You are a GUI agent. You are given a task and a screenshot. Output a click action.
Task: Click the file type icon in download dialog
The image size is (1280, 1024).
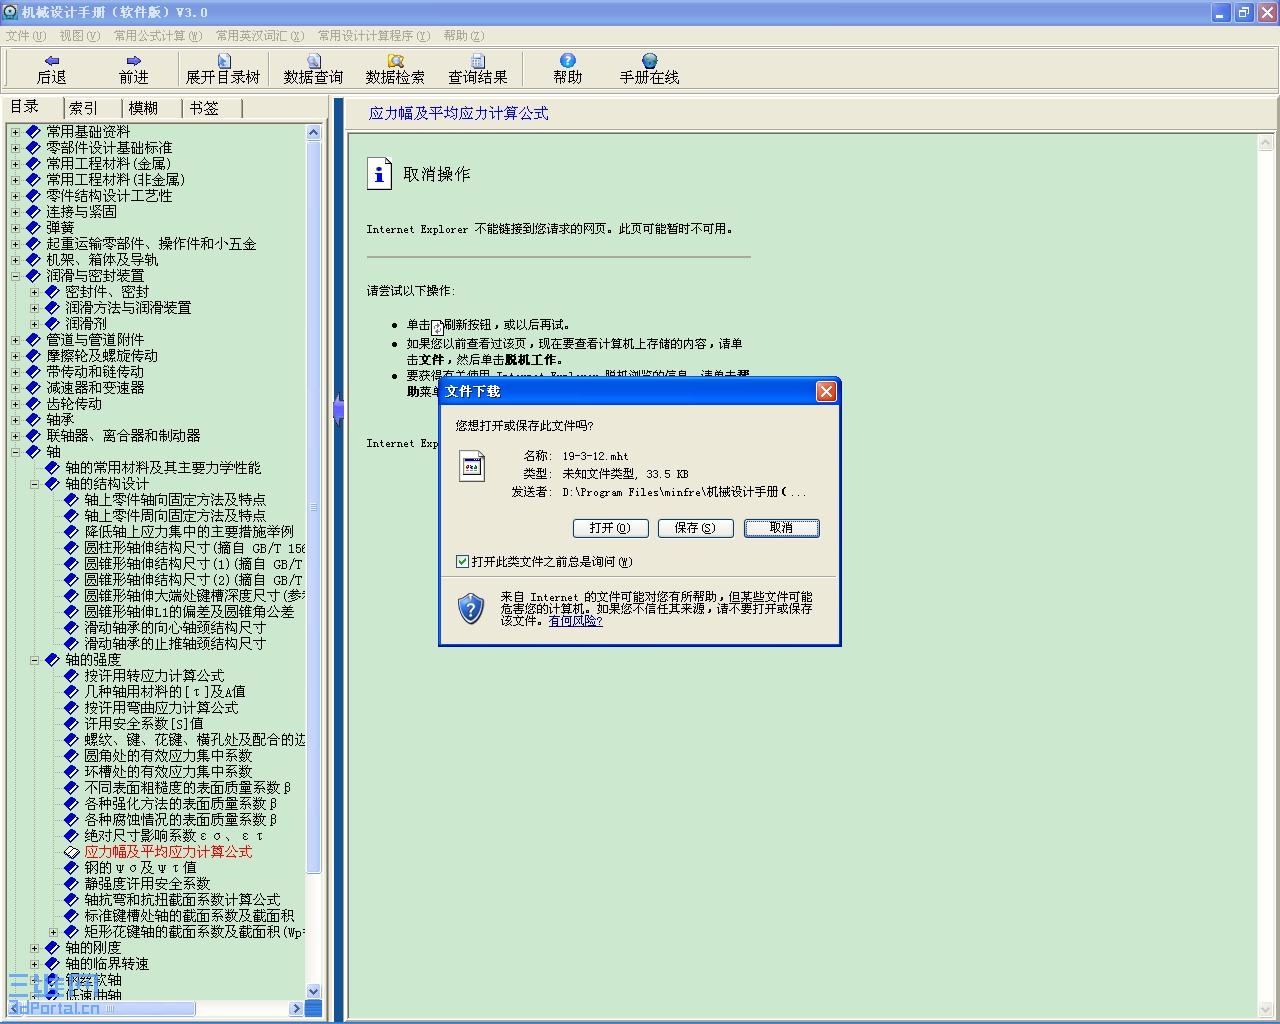pos(472,466)
